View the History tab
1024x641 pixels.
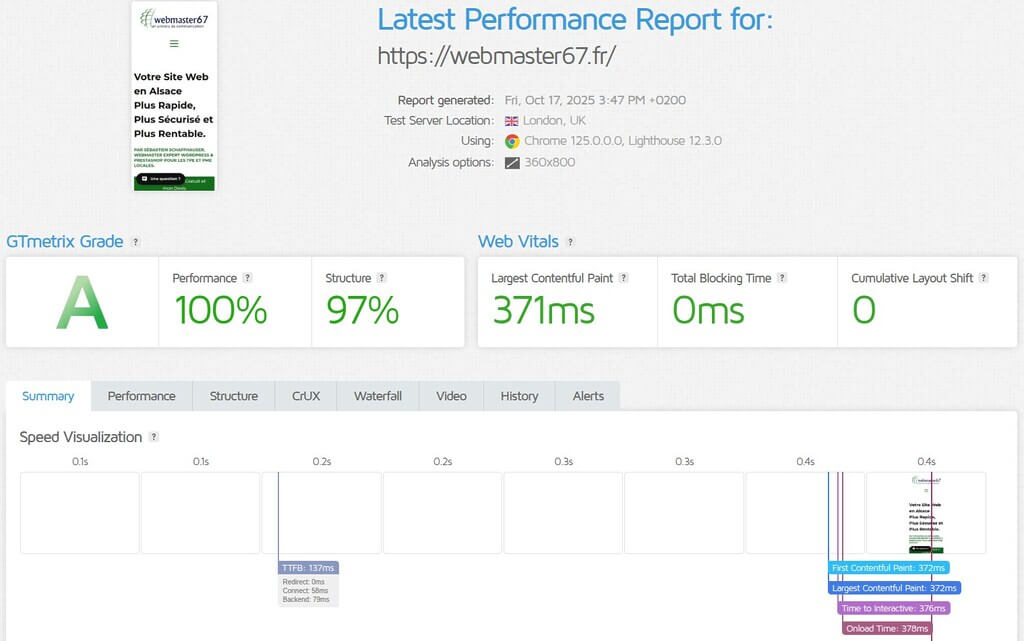pos(519,396)
